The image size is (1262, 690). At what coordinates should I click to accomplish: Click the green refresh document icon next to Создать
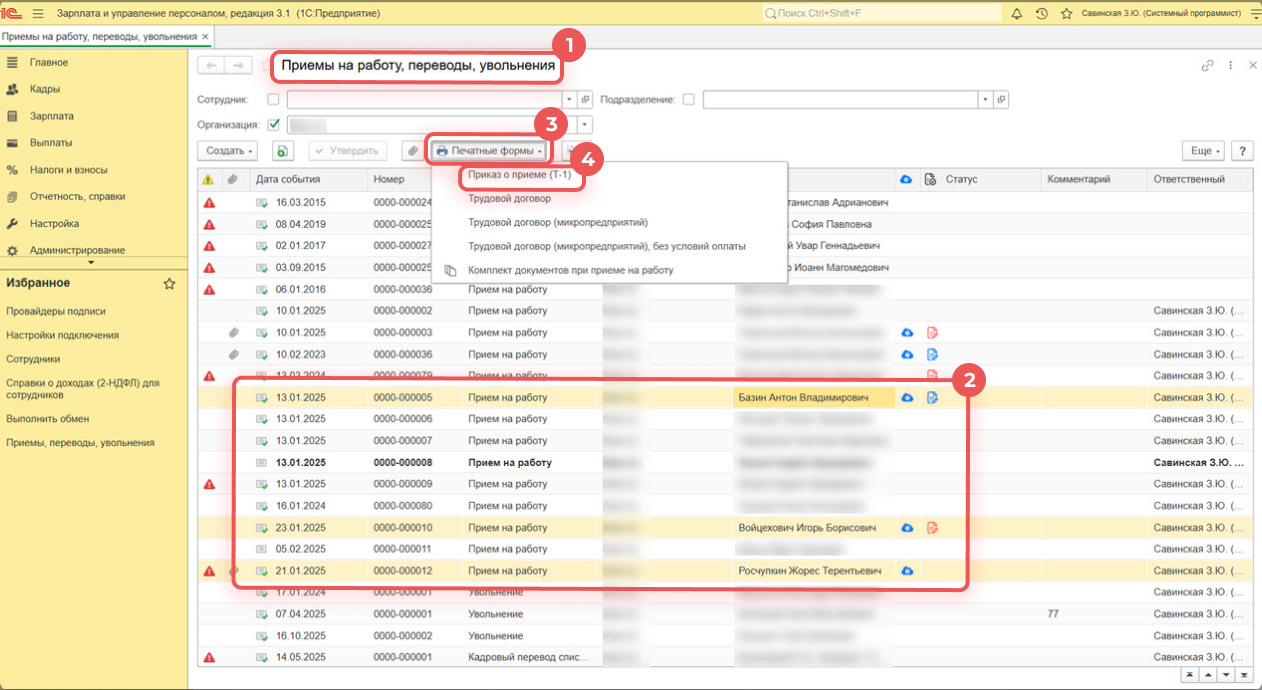[x=283, y=151]
